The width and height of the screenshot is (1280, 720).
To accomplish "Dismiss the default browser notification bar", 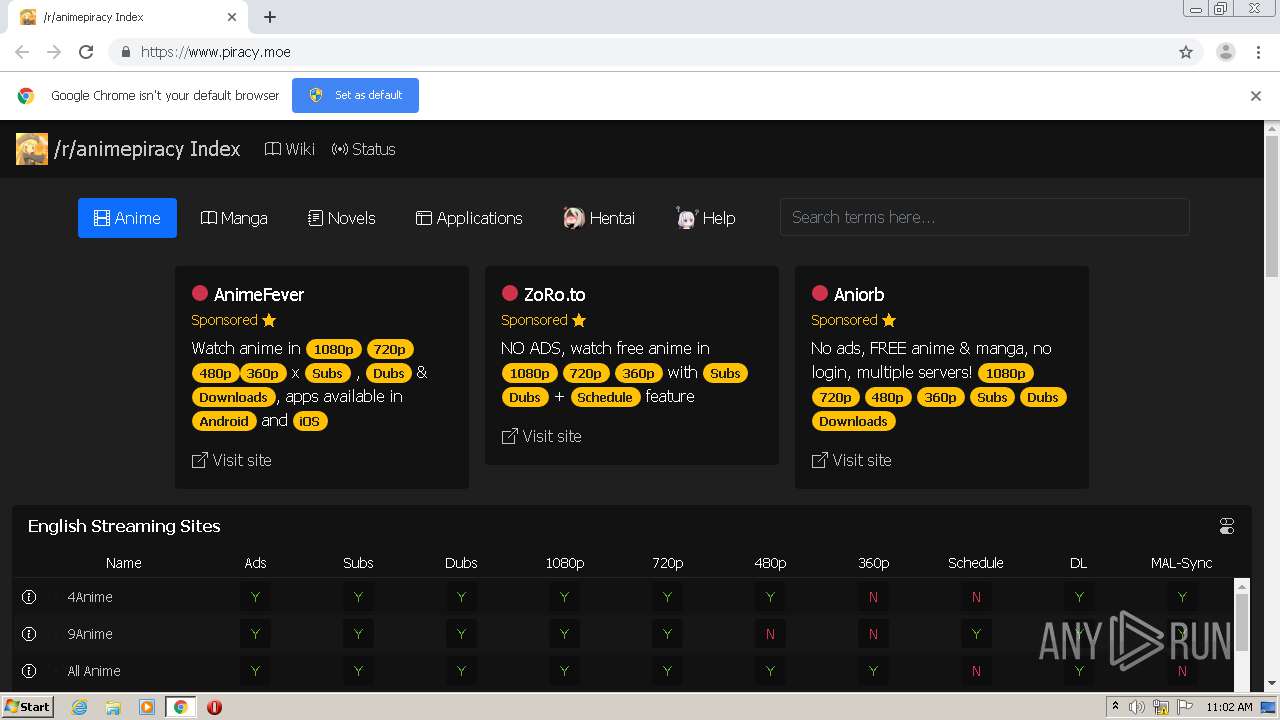I will 1256,96.
